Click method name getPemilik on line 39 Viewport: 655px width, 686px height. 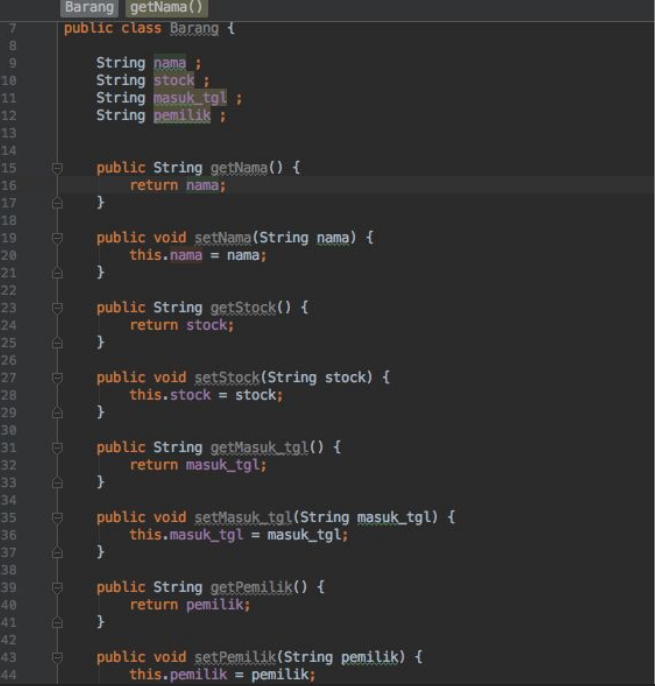[x=251, y=588]
